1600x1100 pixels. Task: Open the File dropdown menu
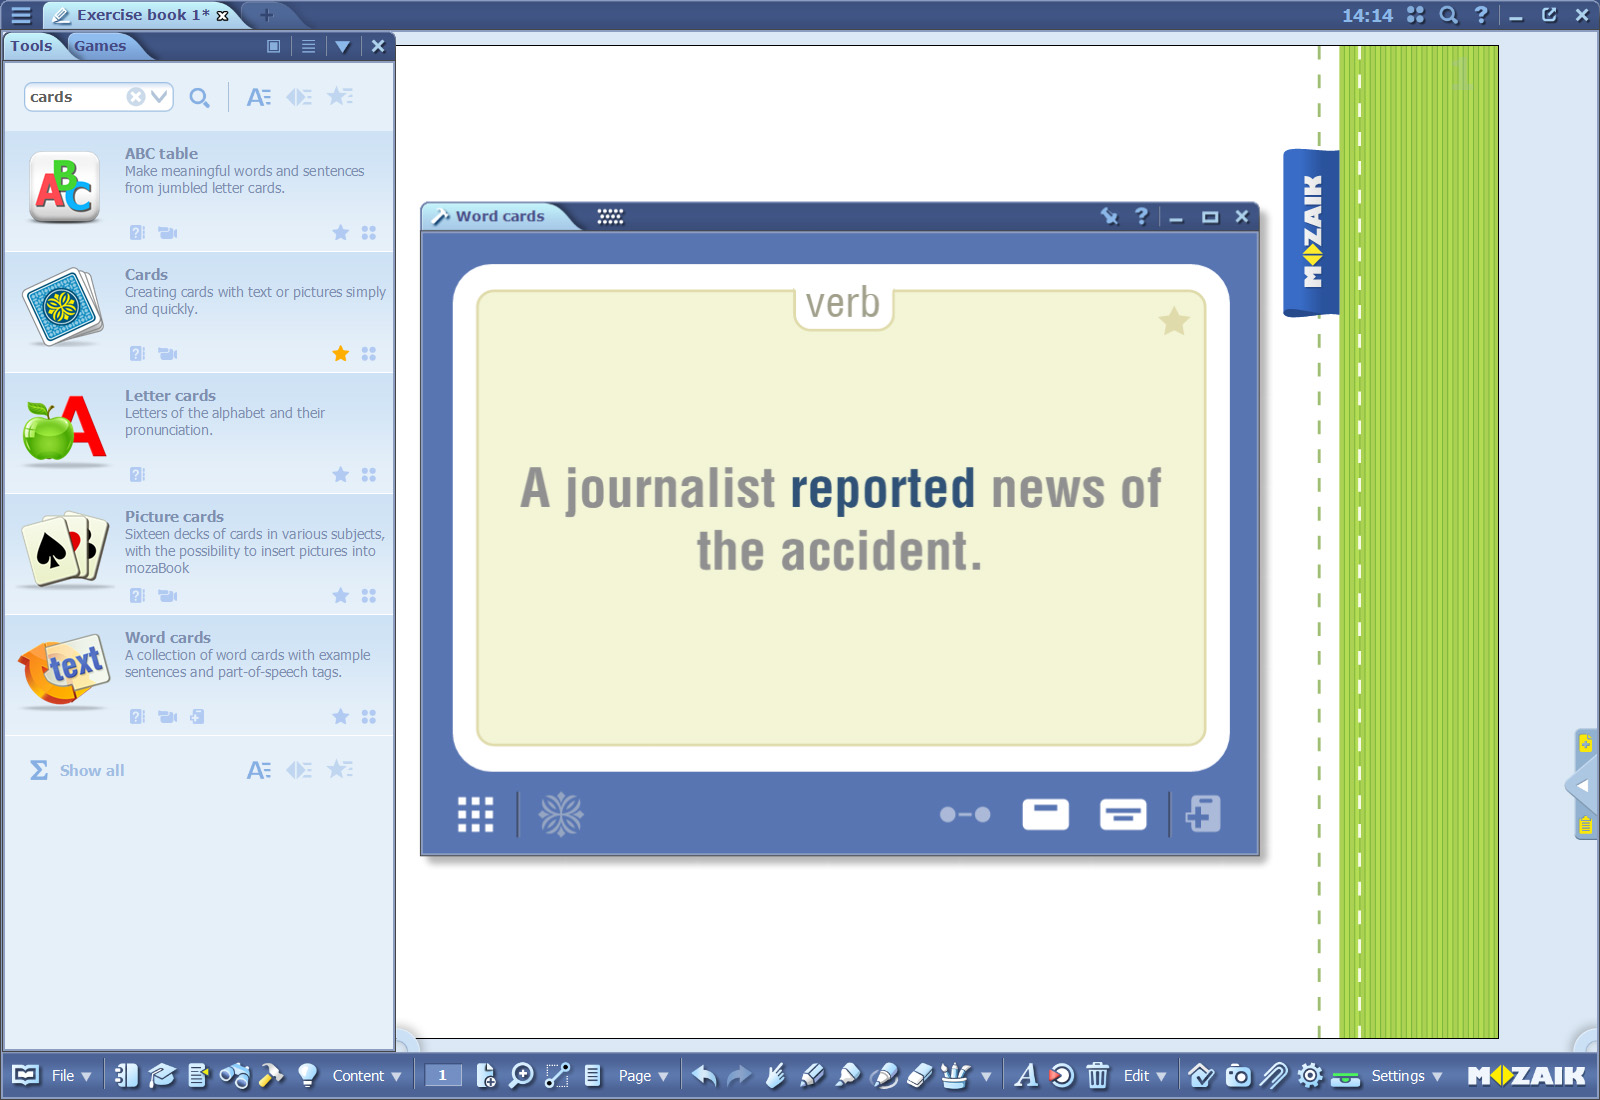click(71, 1076)
